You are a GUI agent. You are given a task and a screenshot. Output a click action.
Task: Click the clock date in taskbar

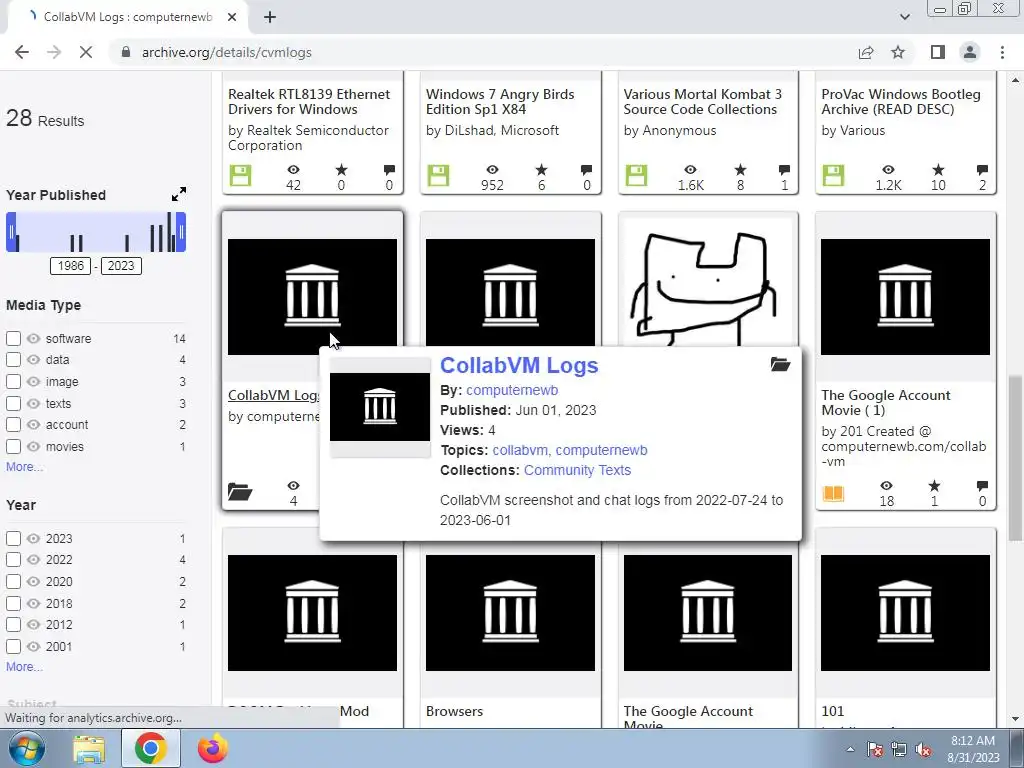[973, 749]
